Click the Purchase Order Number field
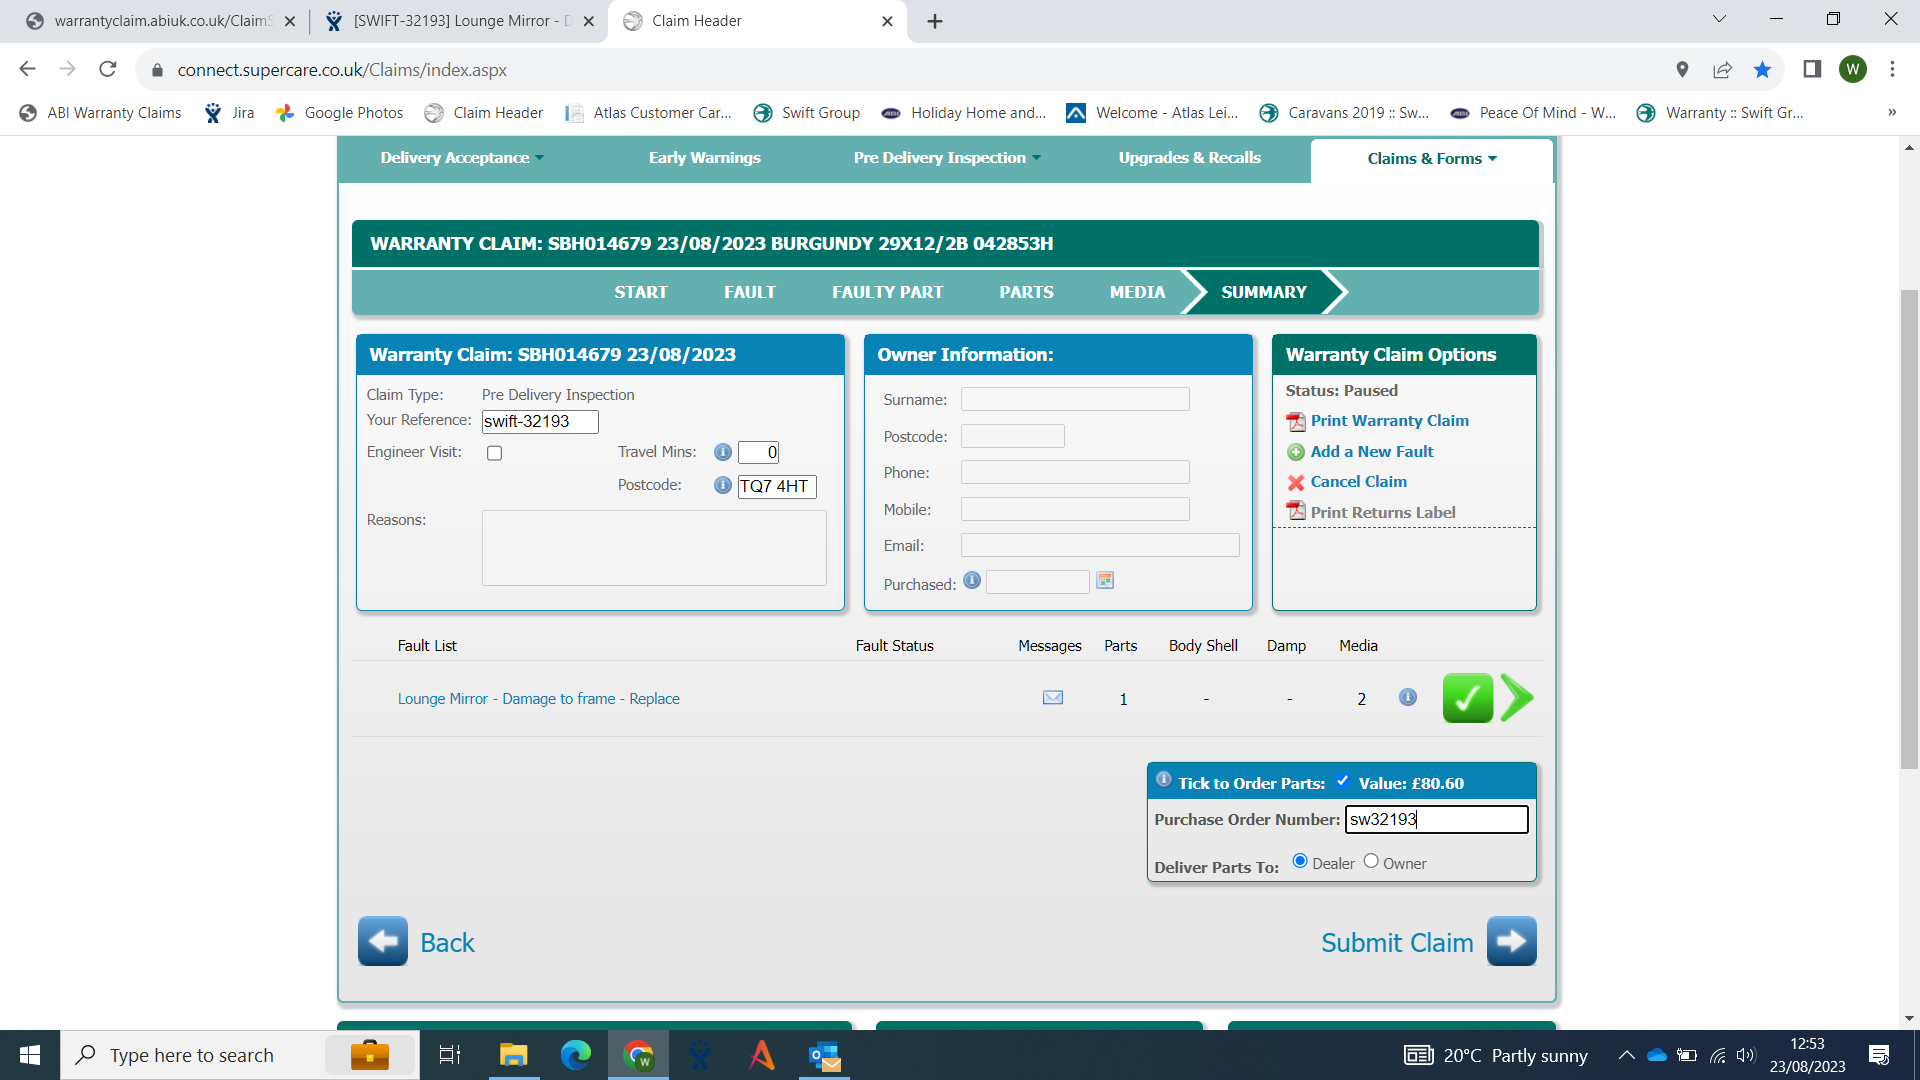This screenshot has height=1080, width=1920. click(1436, 819)
